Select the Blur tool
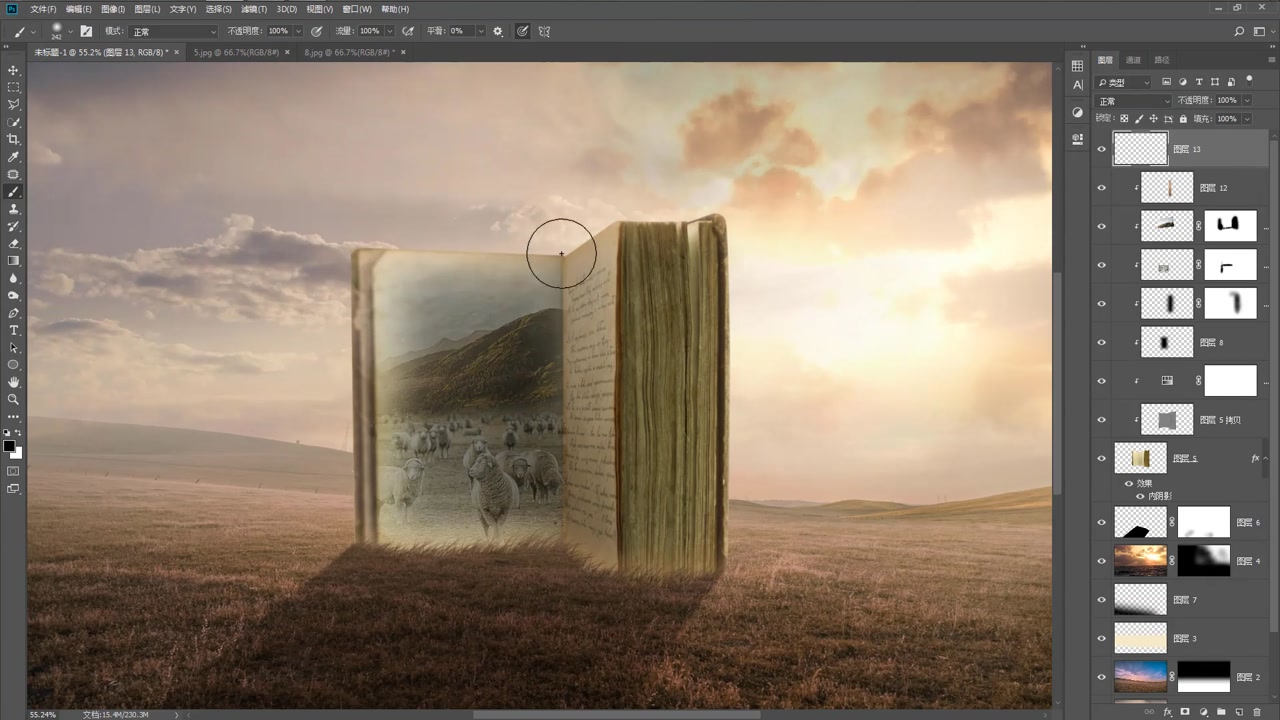The image size is (1280, 720). (13, 278)
